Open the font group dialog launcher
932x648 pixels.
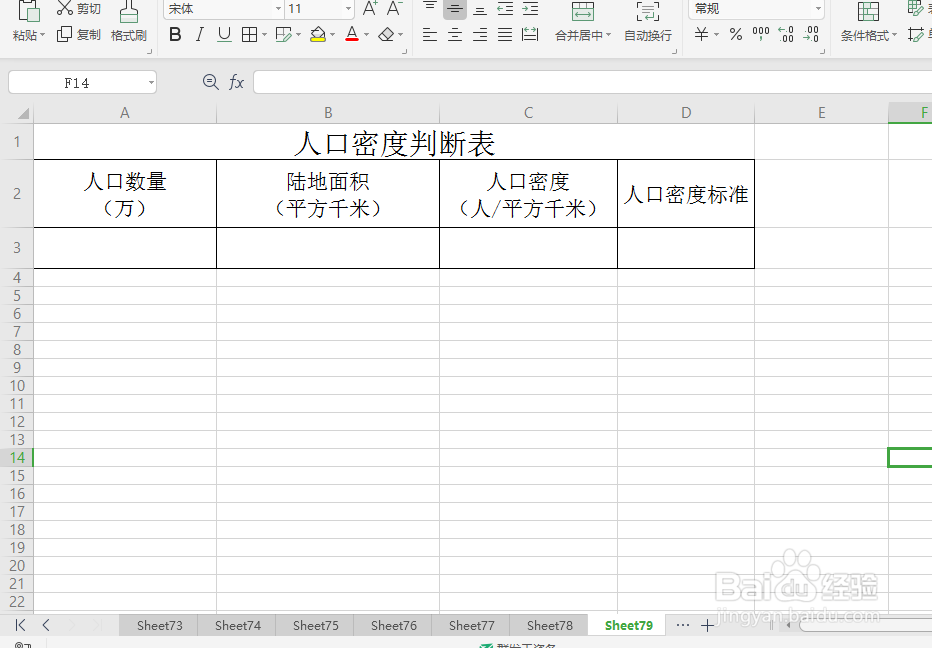pos(405,52)
